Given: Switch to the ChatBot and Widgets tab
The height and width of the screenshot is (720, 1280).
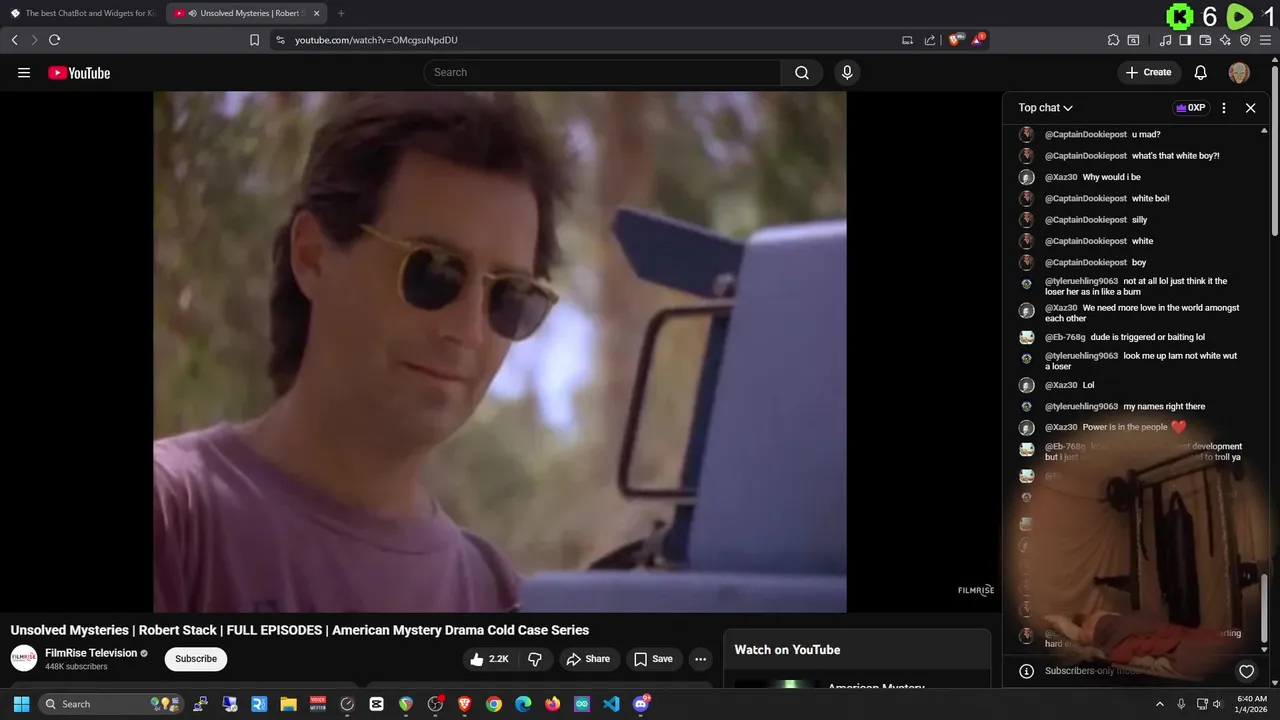Looking at the screenshot, I should coord(82,13).
